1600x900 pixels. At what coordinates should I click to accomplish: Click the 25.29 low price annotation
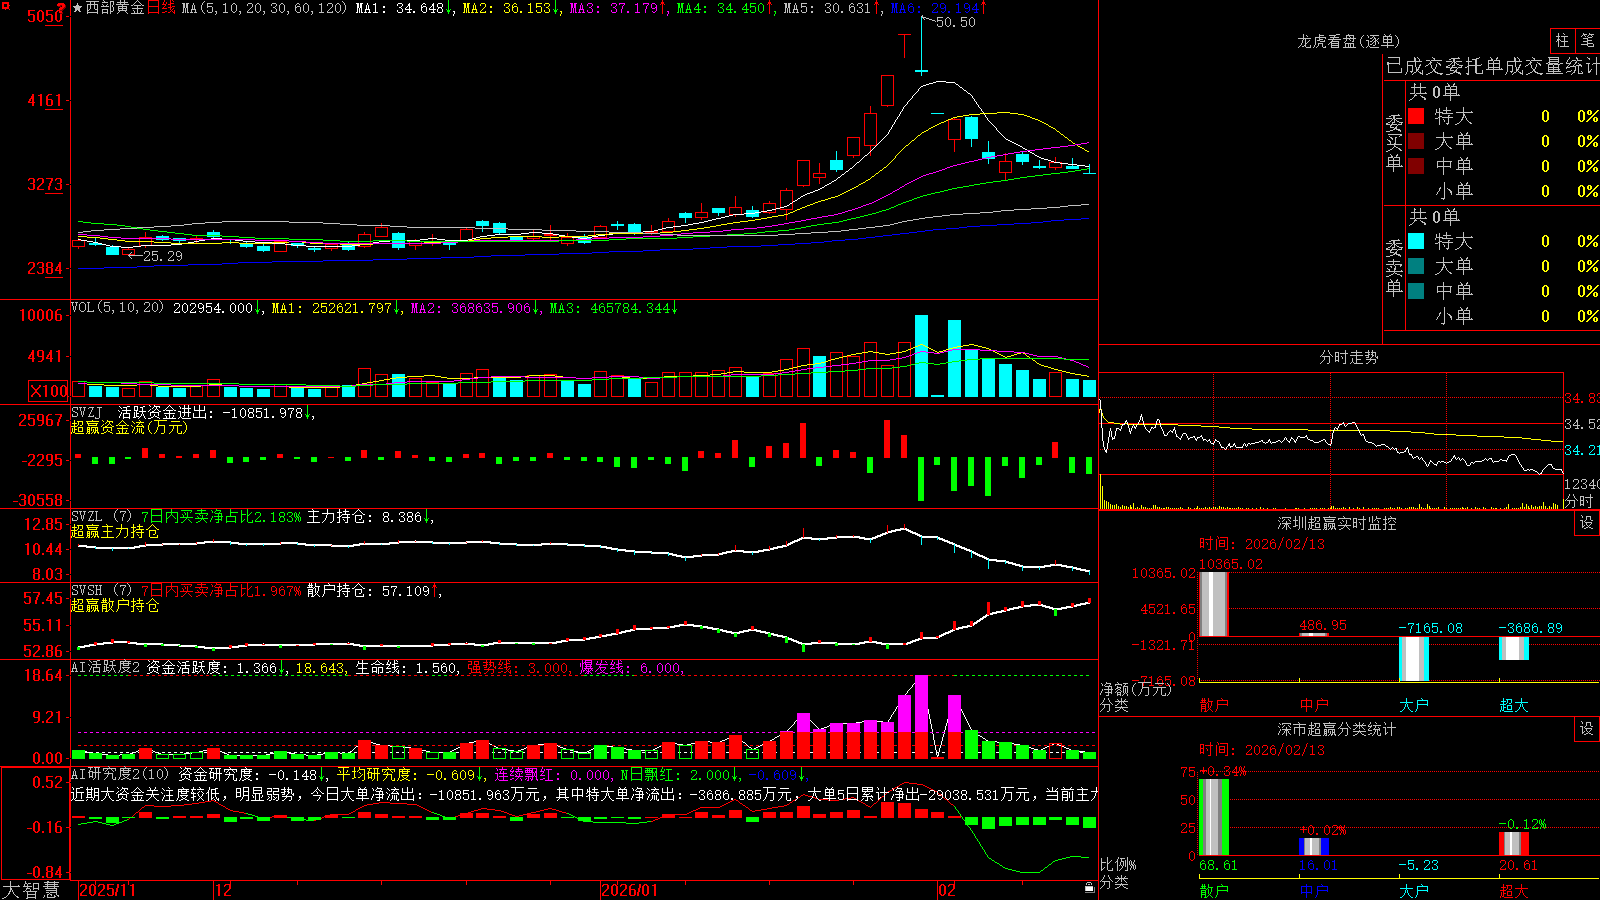163,256
